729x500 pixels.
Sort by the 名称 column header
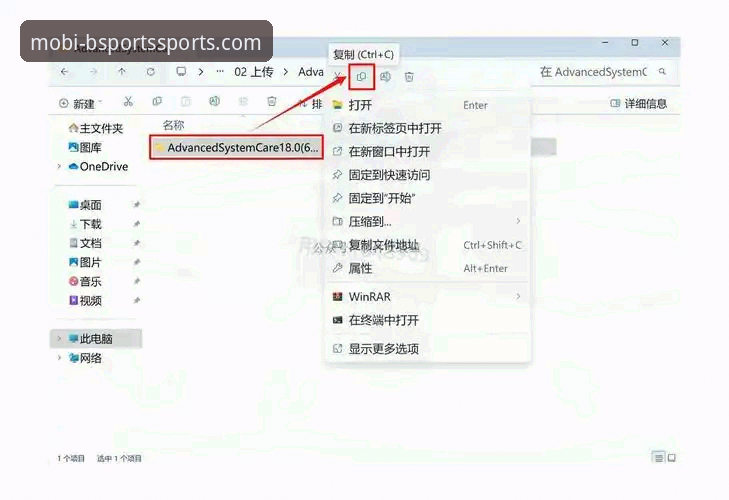click(x=173, y=125)
